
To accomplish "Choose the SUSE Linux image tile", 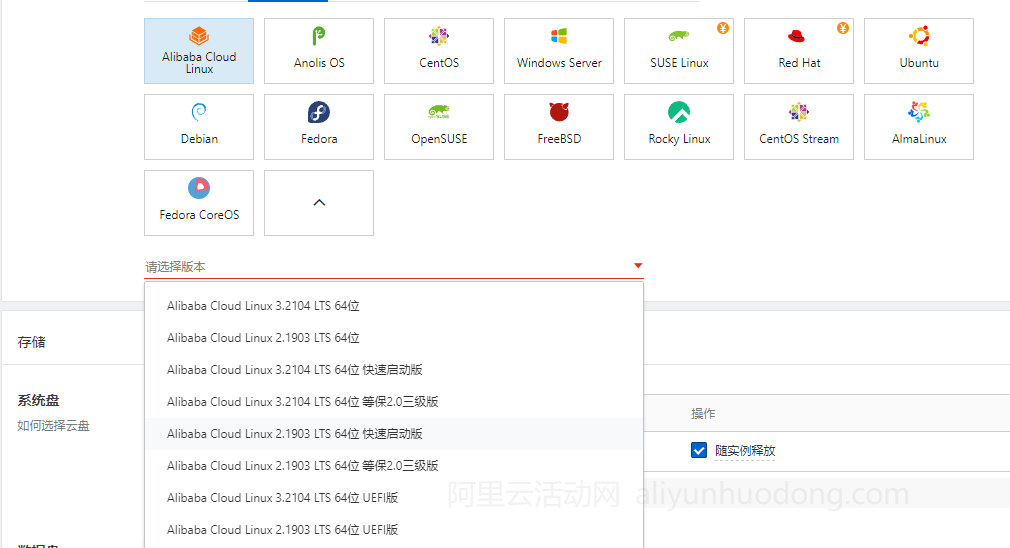I will (x=679, y=51).
